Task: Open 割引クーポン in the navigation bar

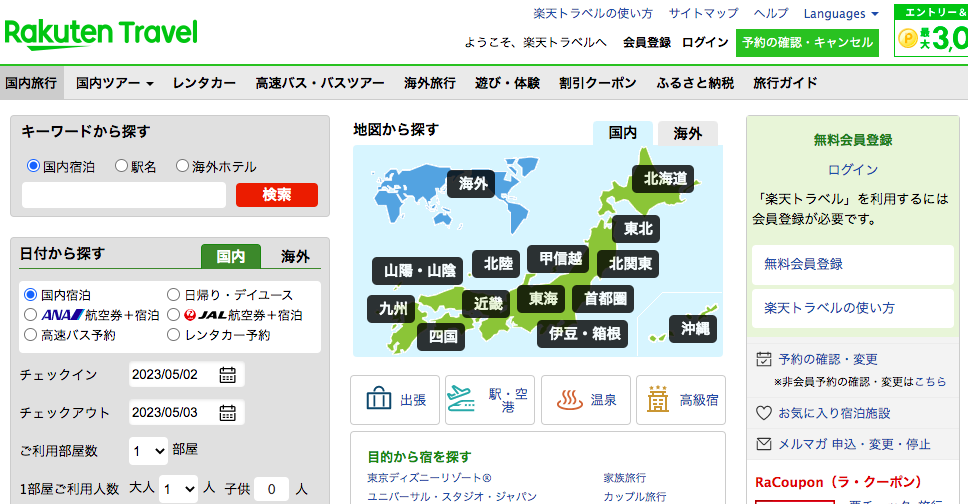Action: pyautogui.click(x=598, y=83)
